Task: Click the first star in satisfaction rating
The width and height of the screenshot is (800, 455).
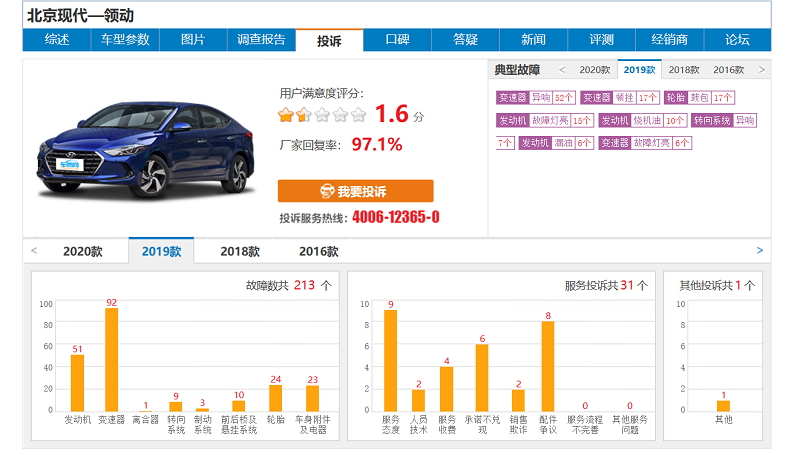Action: [286, 115]
